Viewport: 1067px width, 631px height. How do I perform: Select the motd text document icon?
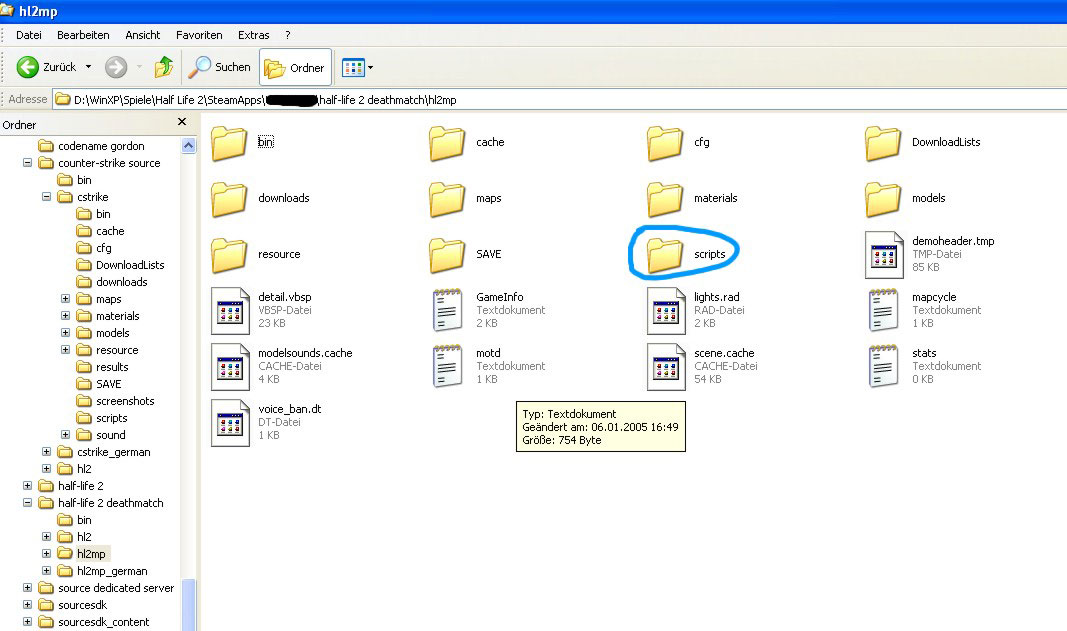point(448,366)
